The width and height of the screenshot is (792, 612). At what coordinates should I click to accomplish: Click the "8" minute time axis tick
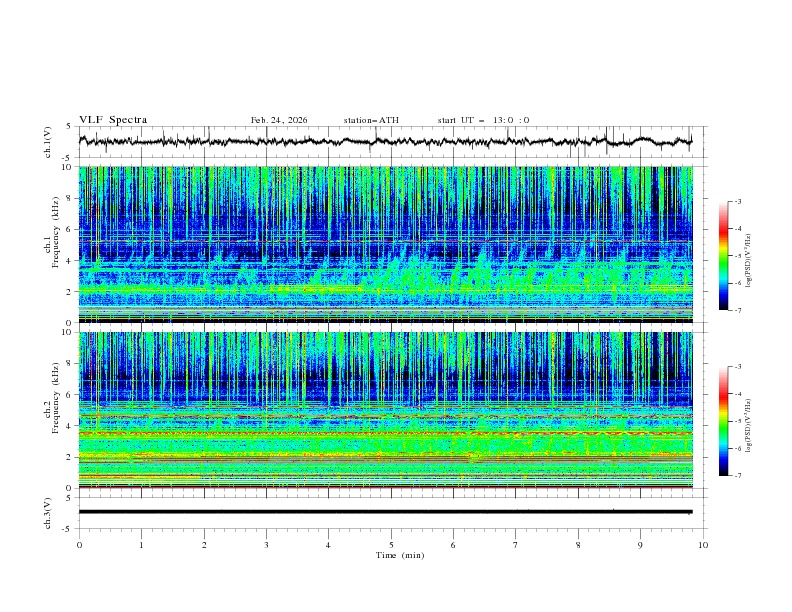tap(578, 545)
